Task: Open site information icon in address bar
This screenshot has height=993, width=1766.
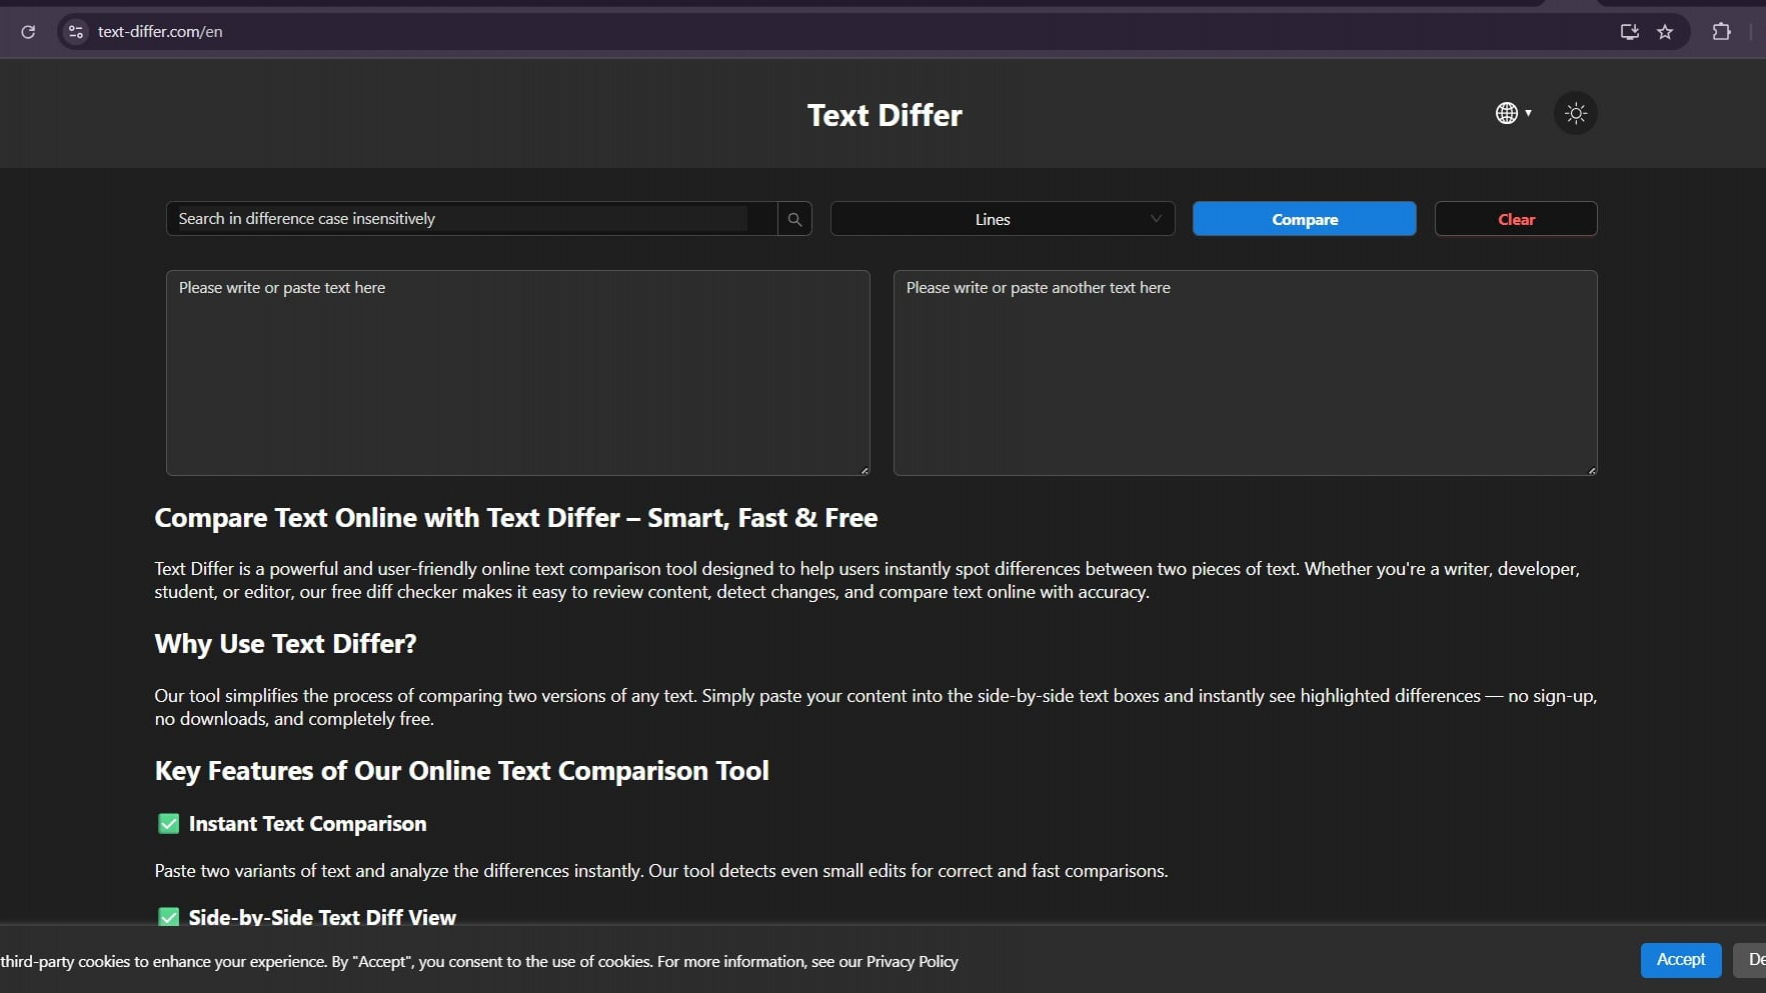Action: (x=76, y=32)
